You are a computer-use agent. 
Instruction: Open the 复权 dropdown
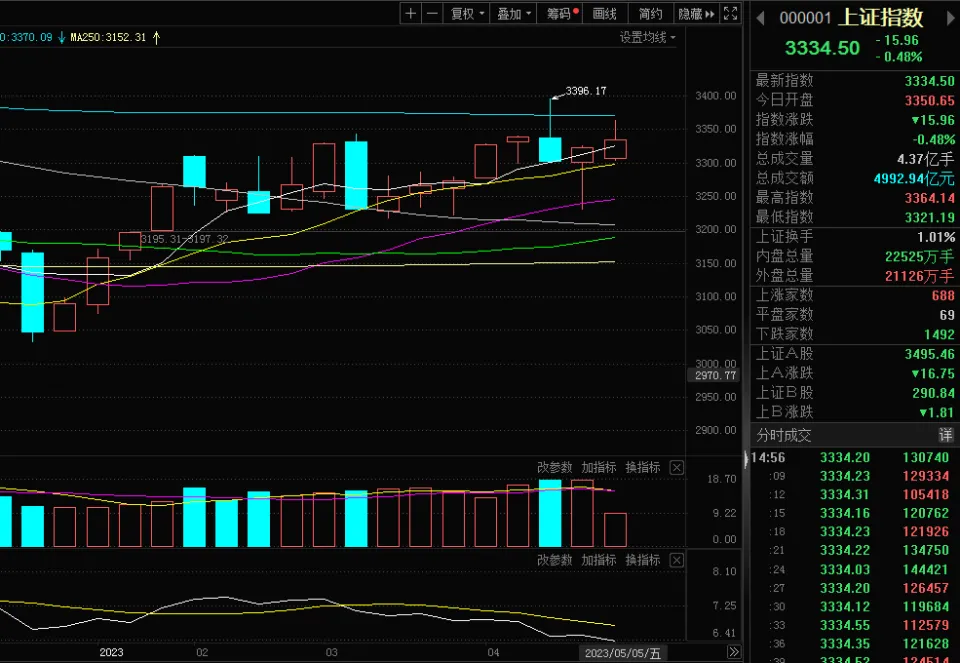467,13
